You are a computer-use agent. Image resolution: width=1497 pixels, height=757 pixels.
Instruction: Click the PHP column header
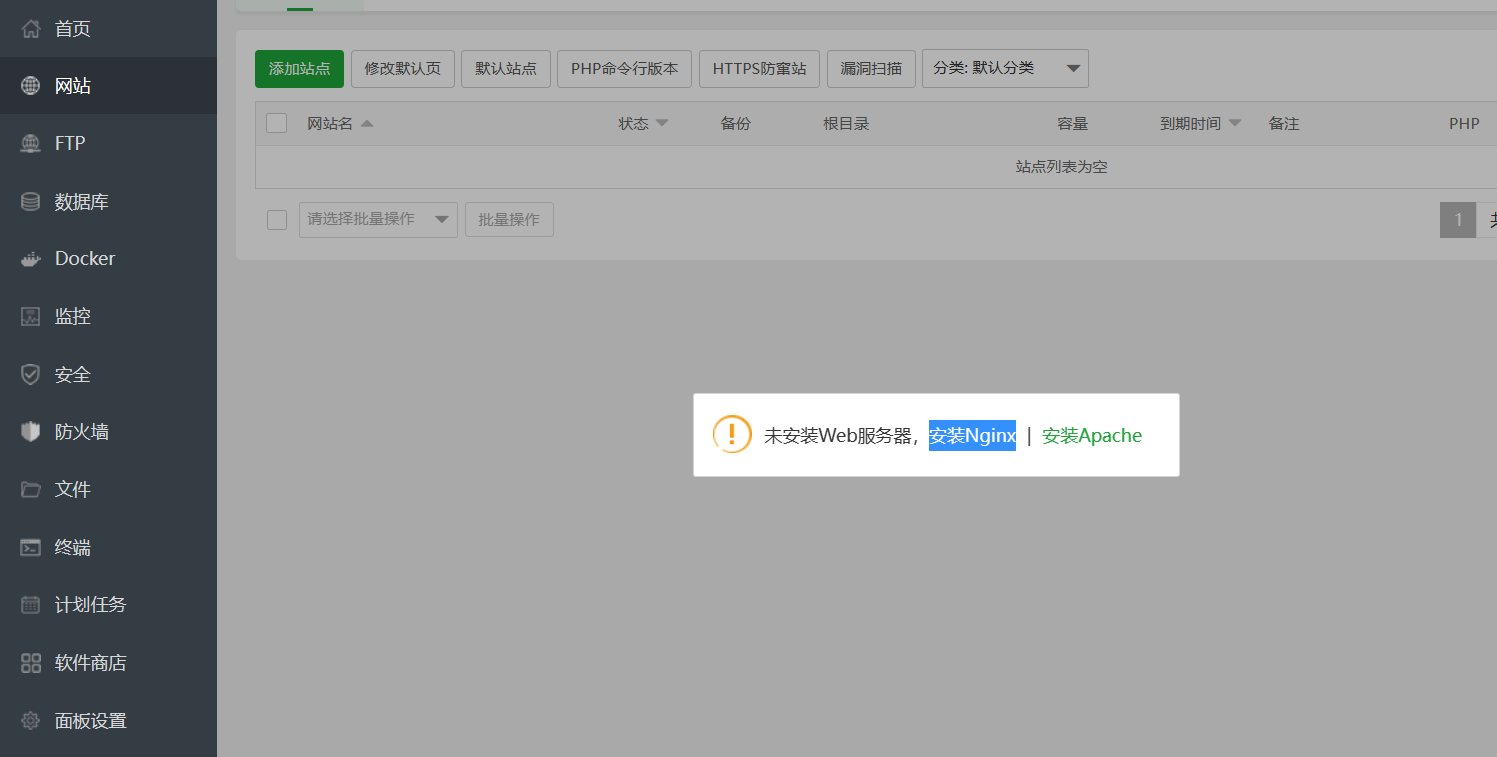1464,123
